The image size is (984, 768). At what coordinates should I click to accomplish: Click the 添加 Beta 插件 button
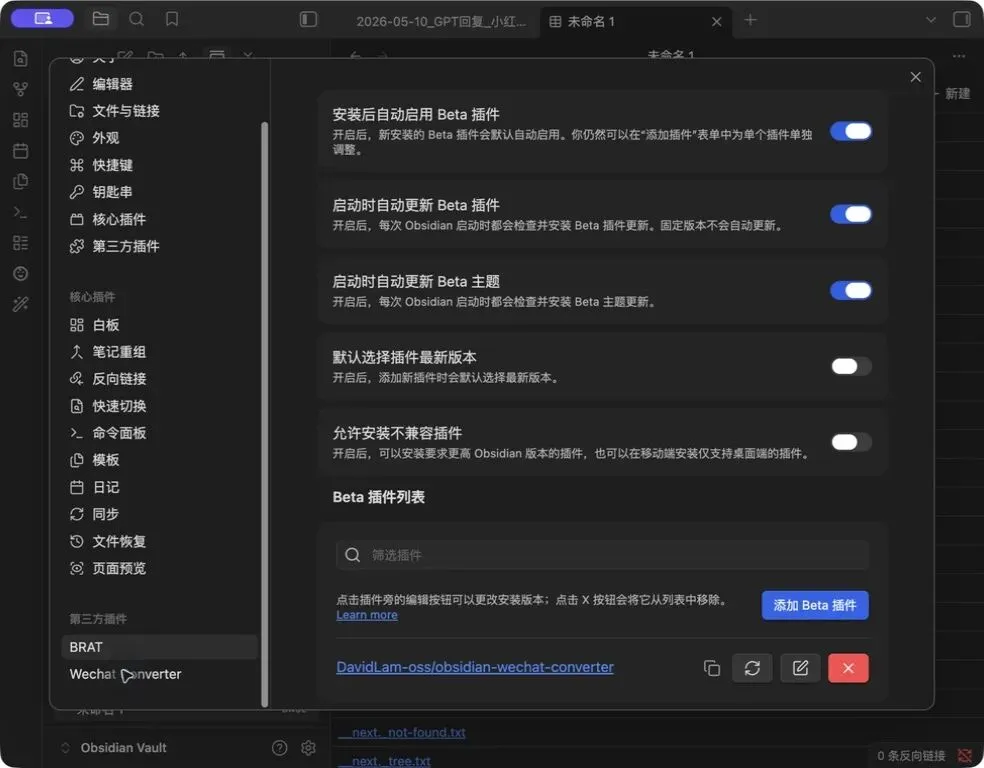click(815, 605)
